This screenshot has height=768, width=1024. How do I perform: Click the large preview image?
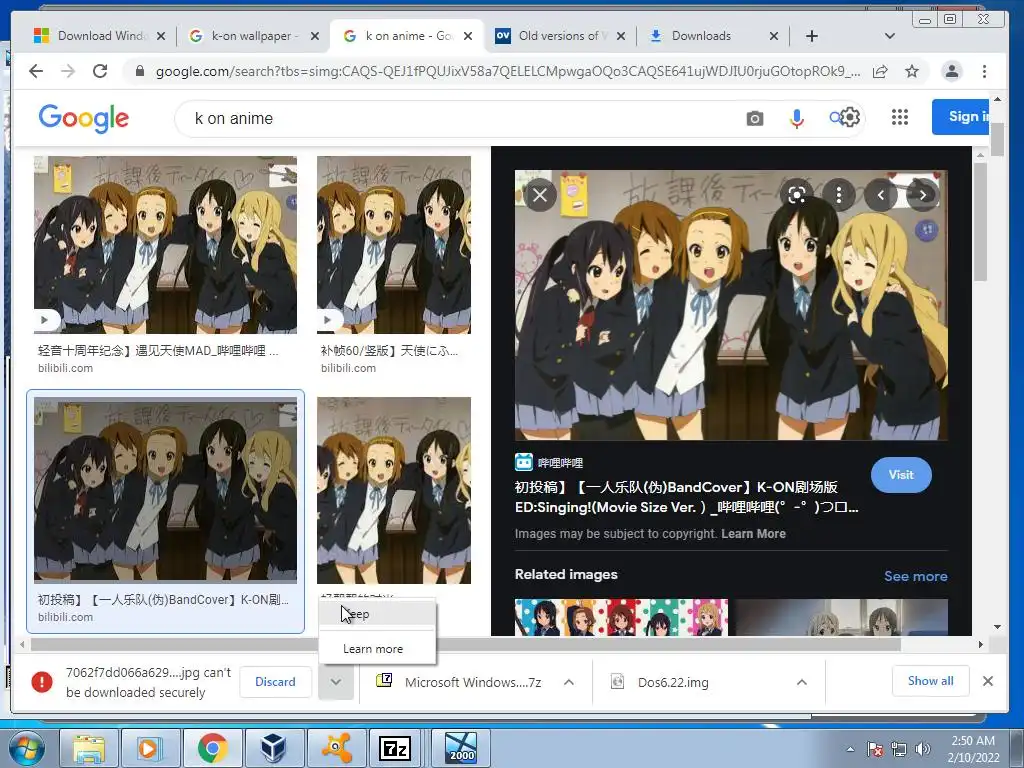(x=731, y=305)
